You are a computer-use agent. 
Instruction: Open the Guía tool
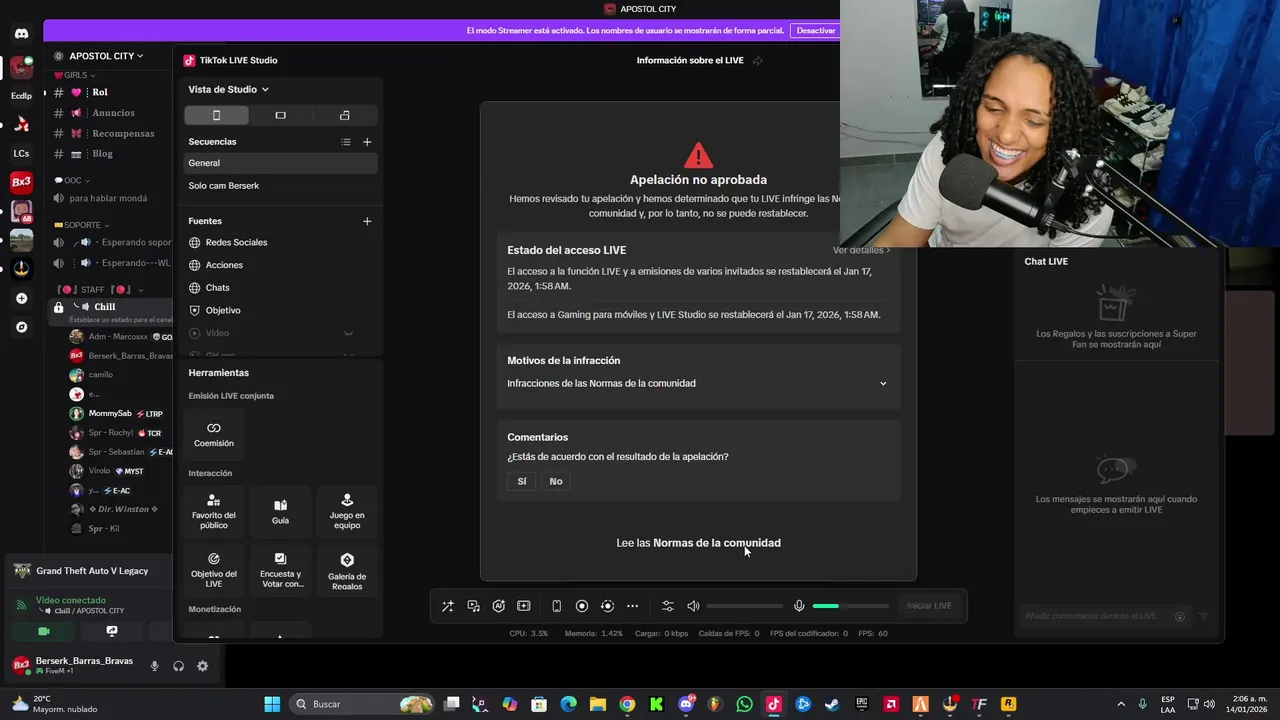pyautogui.click(x=280, y=511)
